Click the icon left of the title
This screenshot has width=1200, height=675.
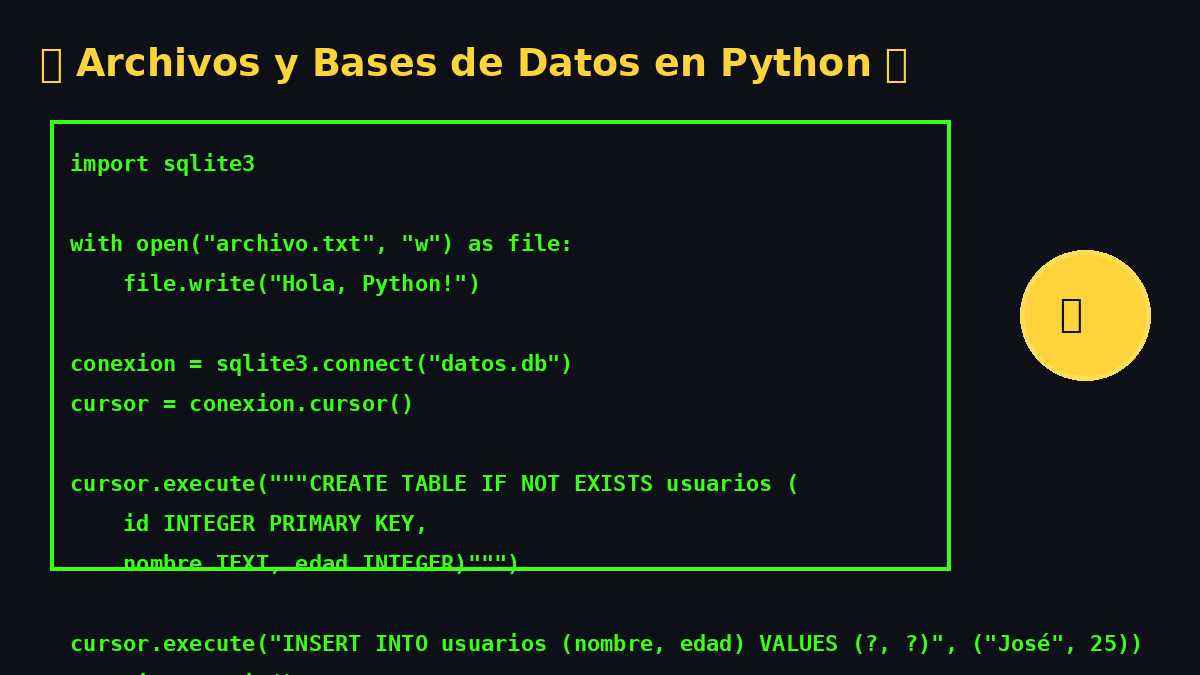(x=51, y=65)
